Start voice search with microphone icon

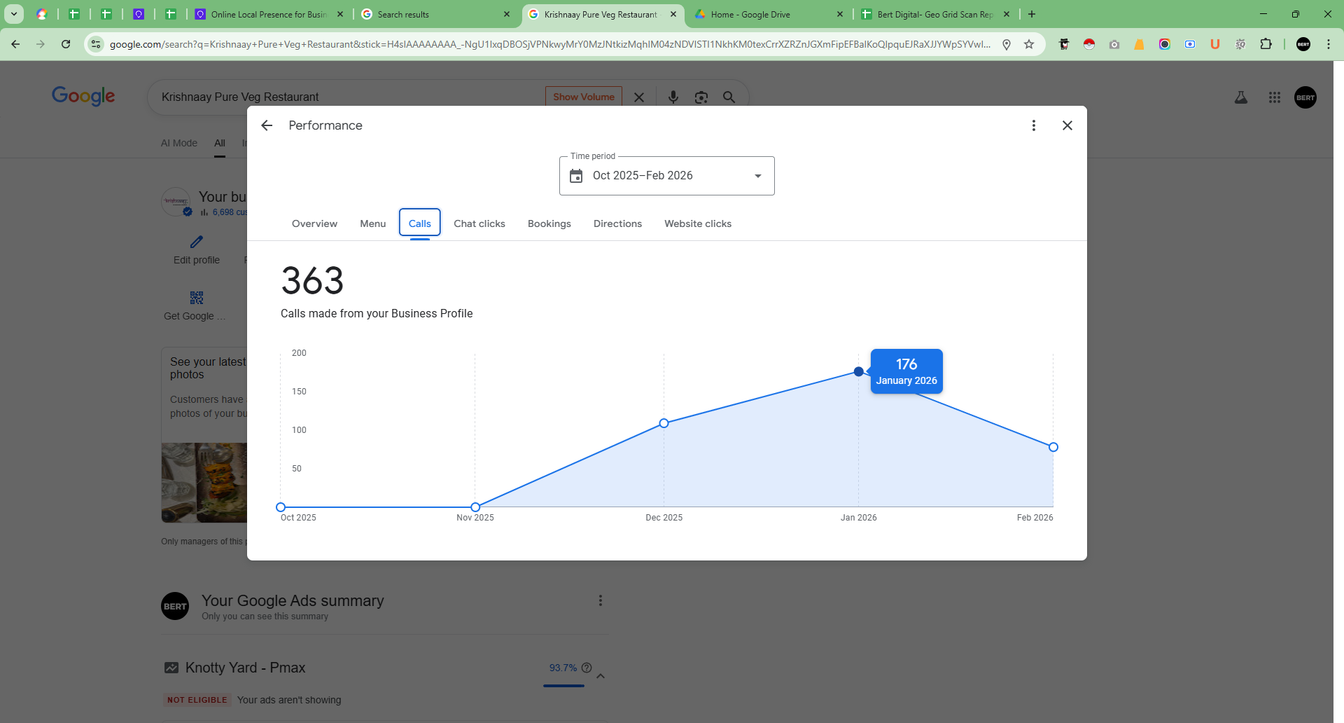click(x=673, y=97)
